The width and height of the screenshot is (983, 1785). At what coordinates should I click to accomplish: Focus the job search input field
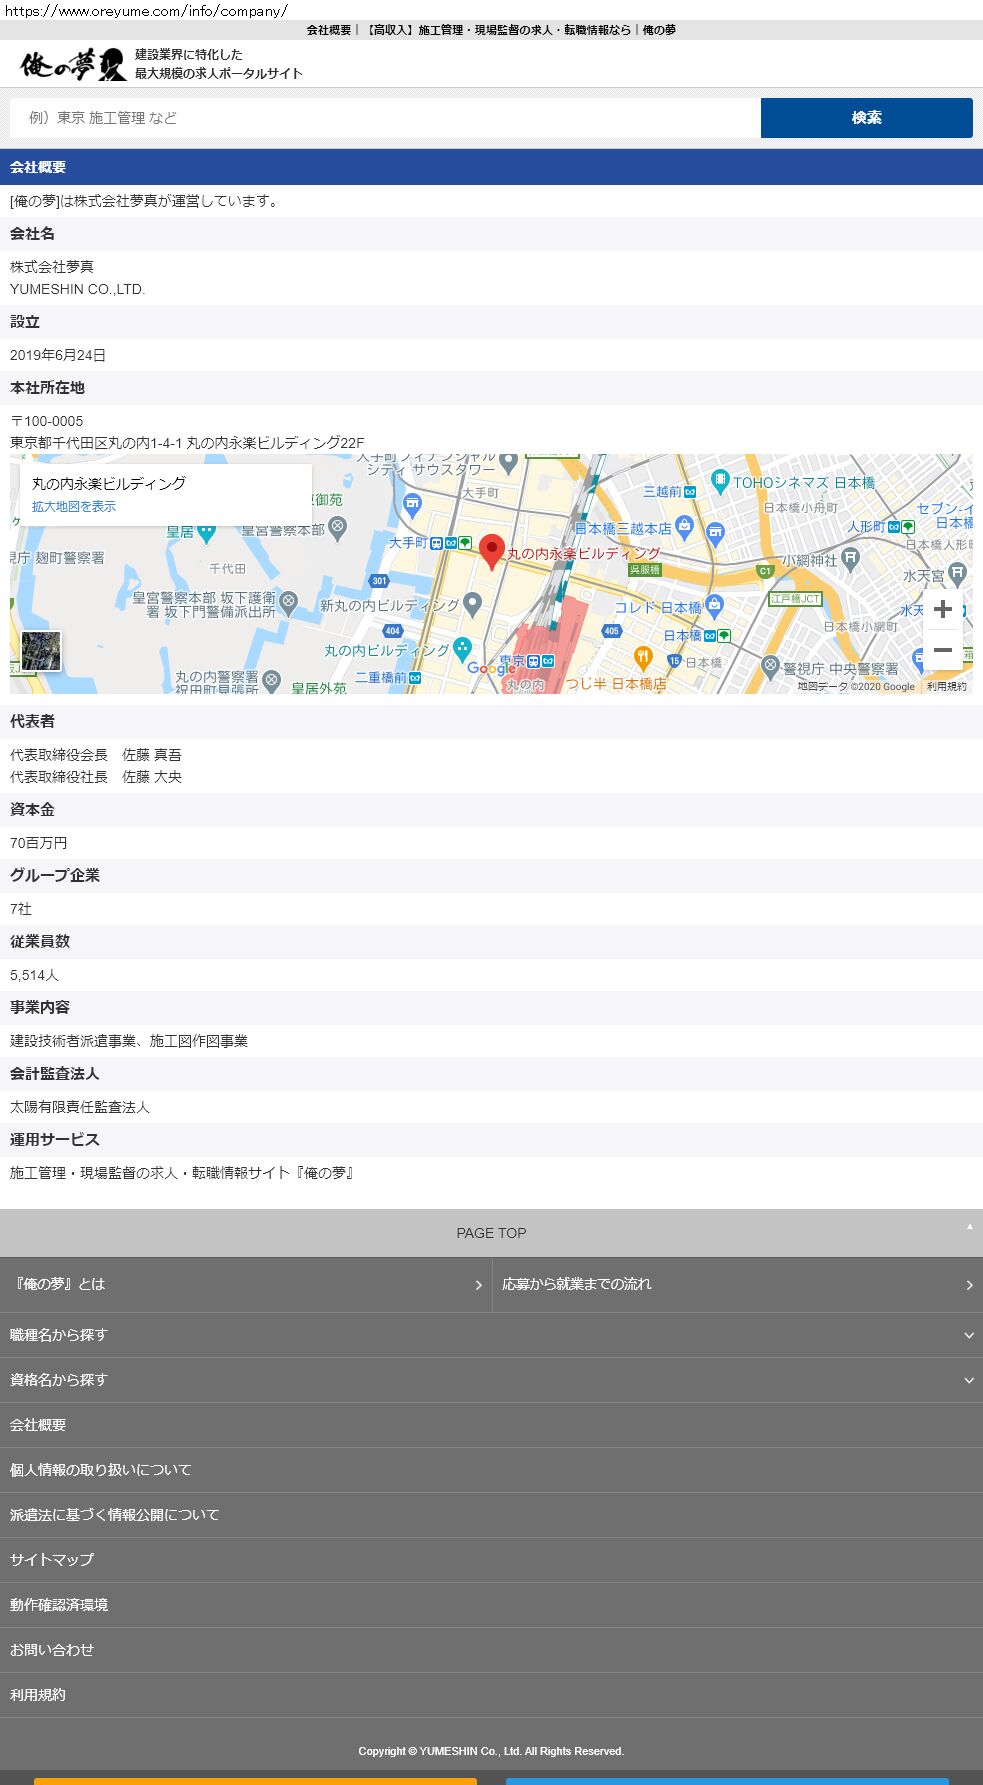tap(385, 118)
